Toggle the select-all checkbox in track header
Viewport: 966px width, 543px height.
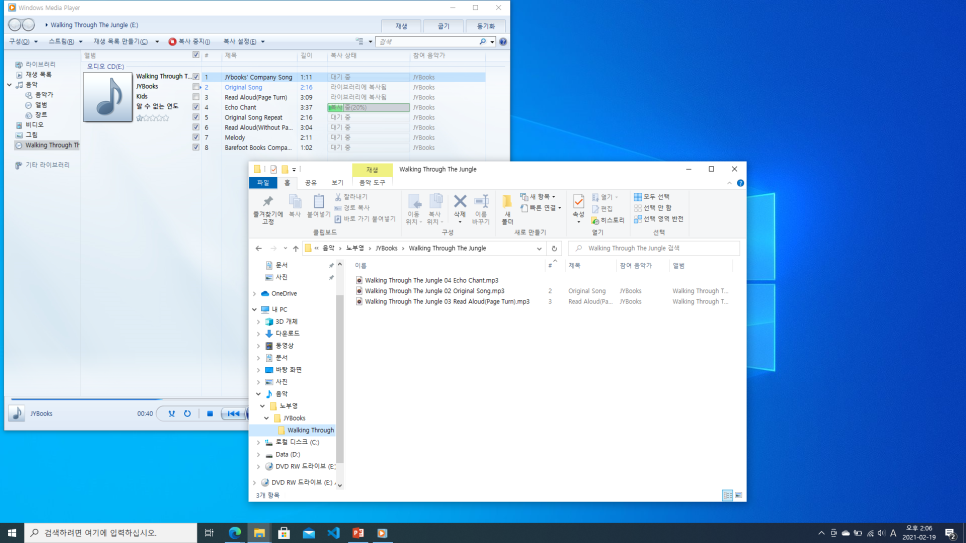pyautogui.click(x=196, y=55)
